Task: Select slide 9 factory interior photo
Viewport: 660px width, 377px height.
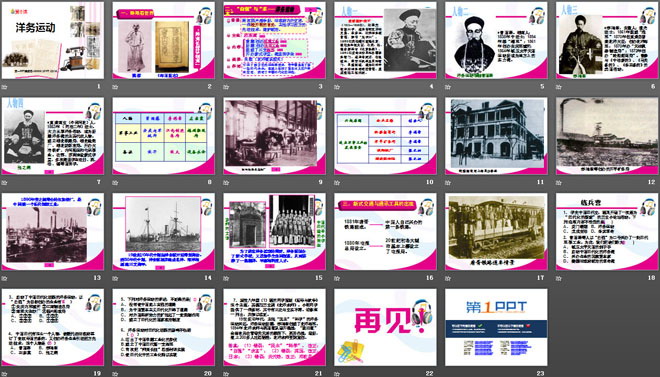Action: pos(274,136)
